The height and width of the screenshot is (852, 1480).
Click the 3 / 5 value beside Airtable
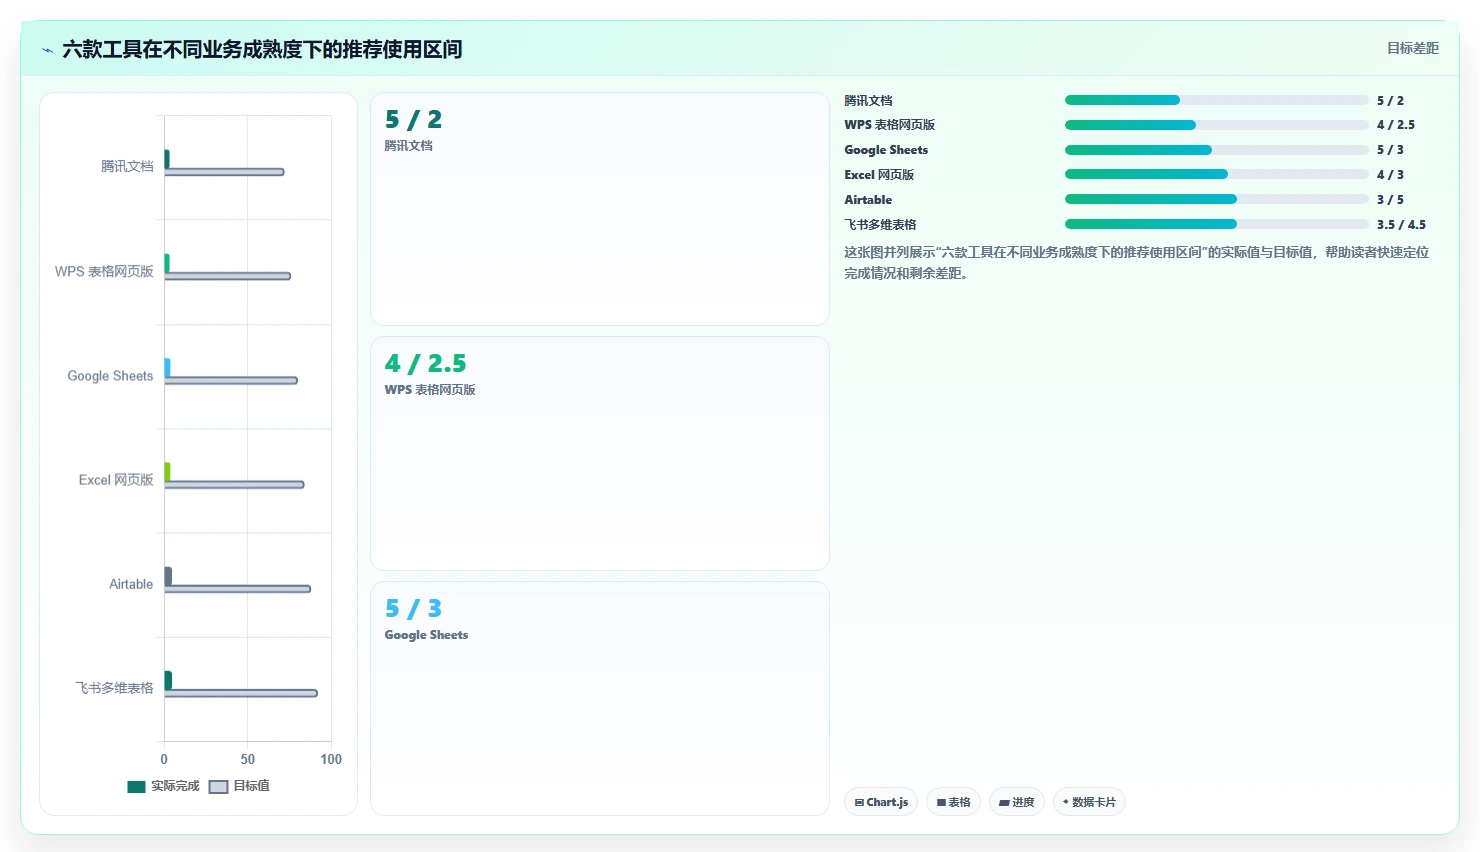pos(1390,200)
